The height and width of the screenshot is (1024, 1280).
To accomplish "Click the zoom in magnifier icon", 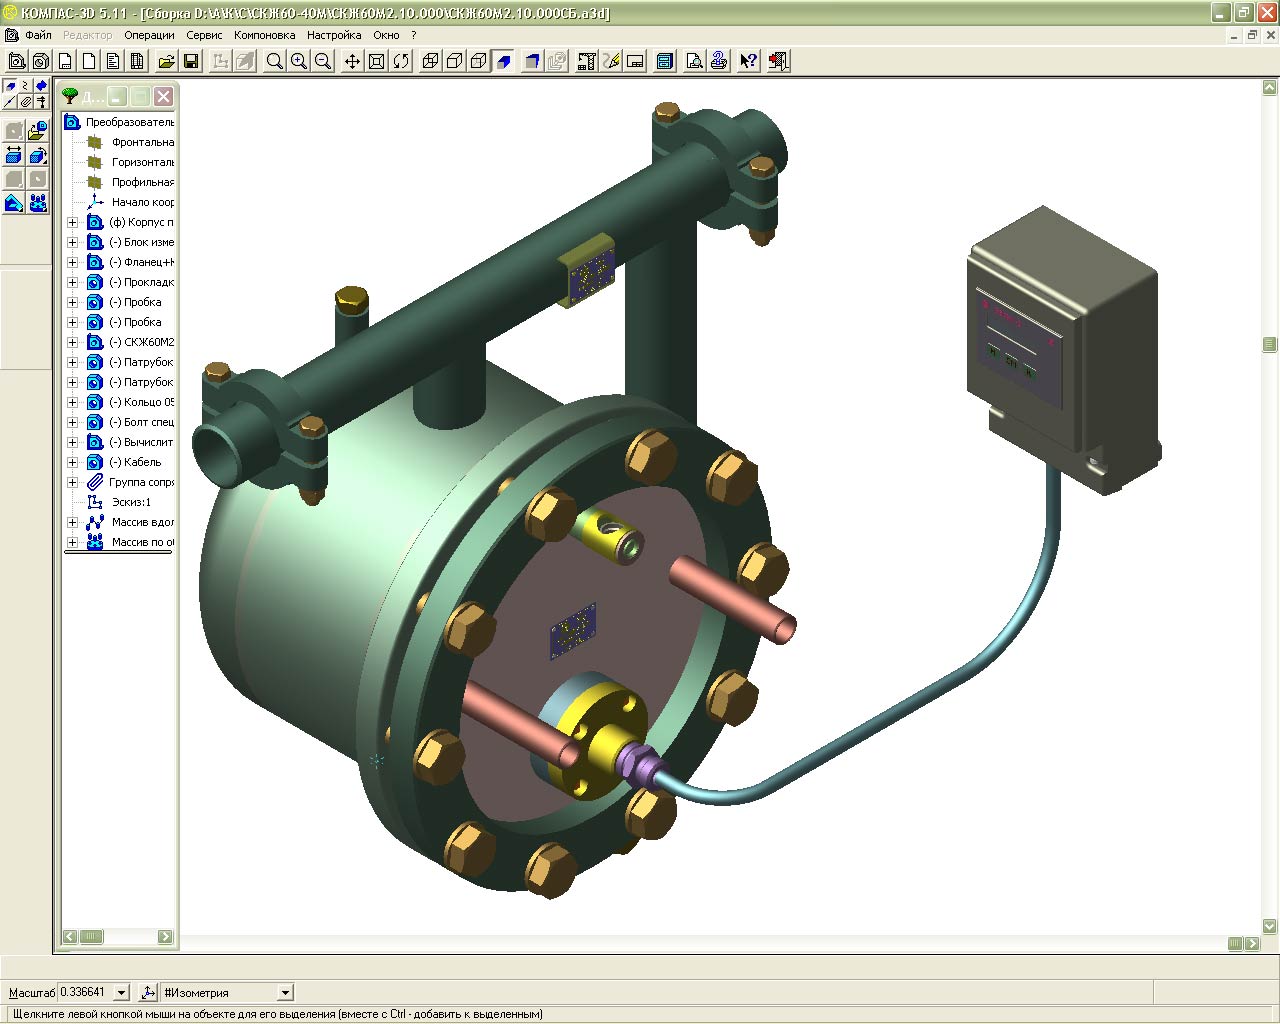I will [299, 61].
